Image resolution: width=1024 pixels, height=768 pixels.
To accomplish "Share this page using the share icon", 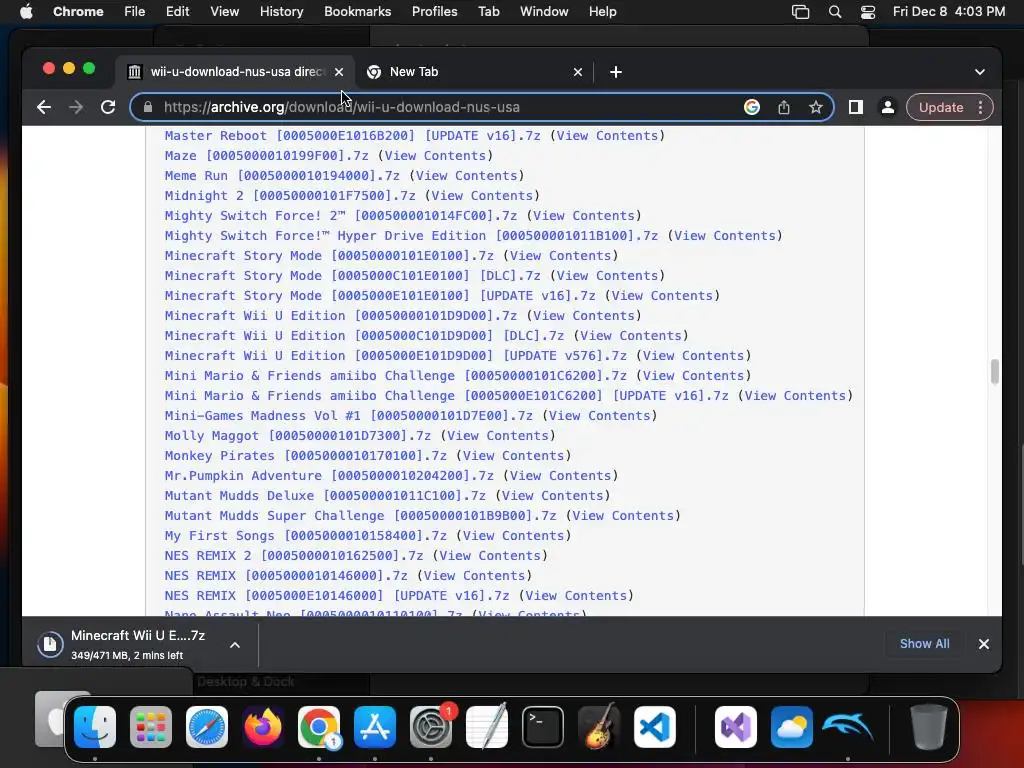I will (x=784, y=107).
